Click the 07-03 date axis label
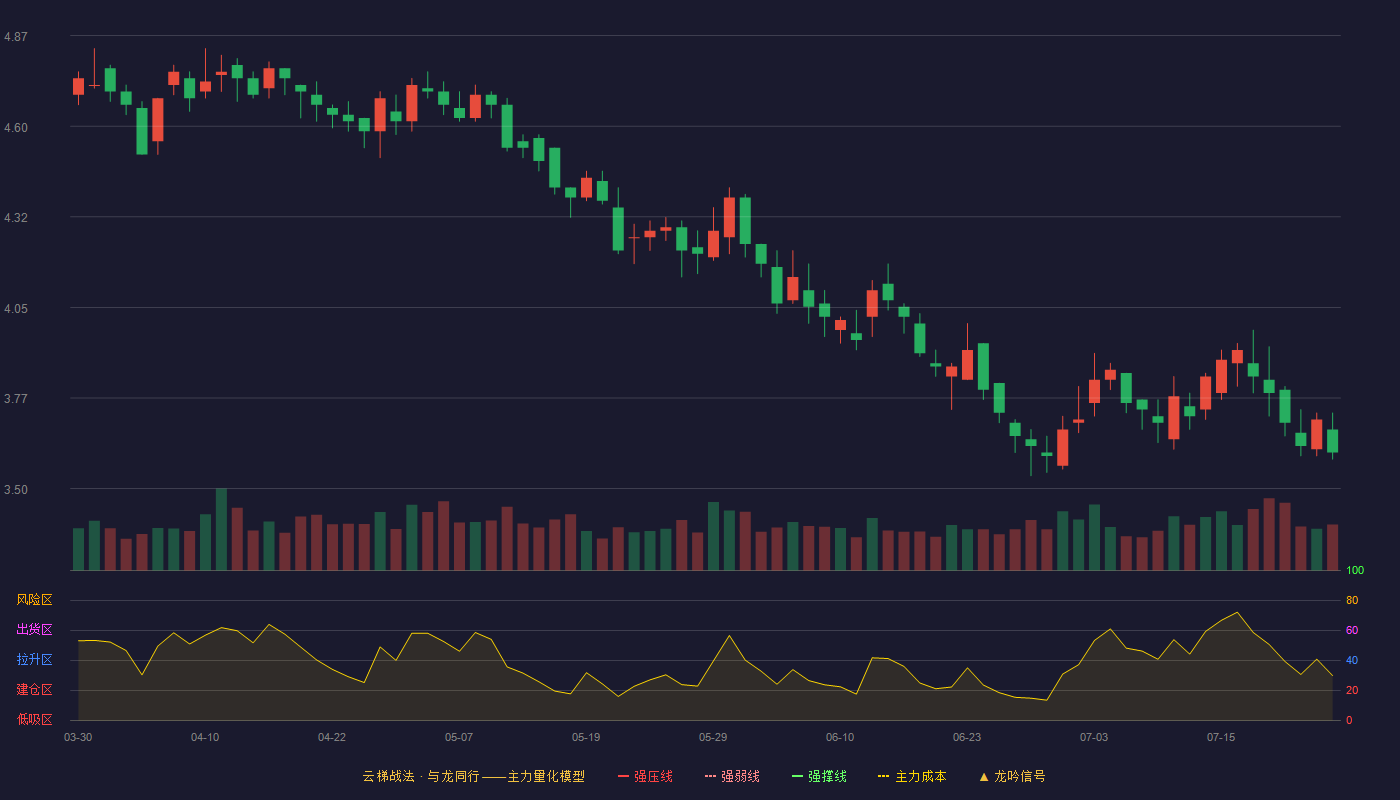Image resolution: width=1400 pixels, height=800 pixels. [x=1094, y=737]
